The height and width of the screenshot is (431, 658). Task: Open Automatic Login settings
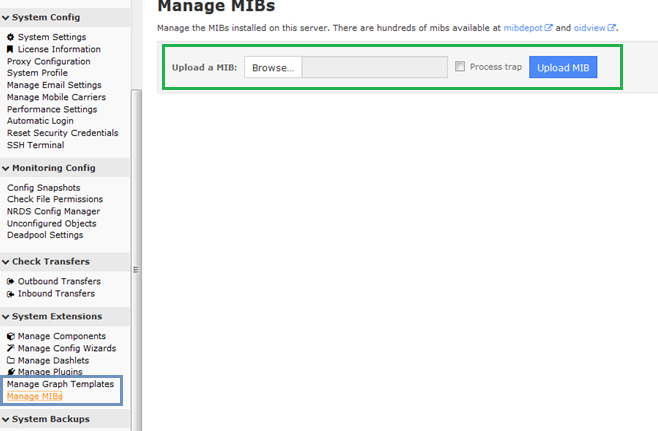40,121
